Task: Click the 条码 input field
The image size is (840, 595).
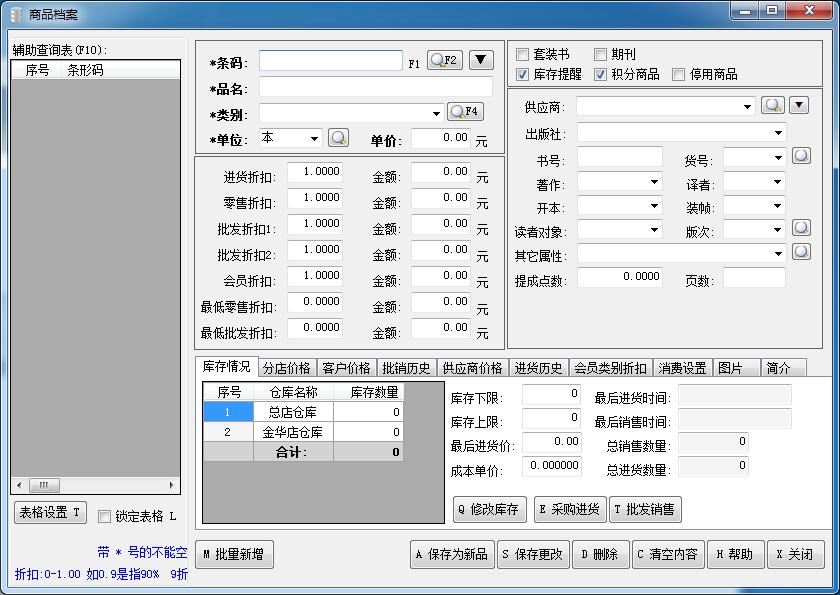Action: (x=331, y=61)
